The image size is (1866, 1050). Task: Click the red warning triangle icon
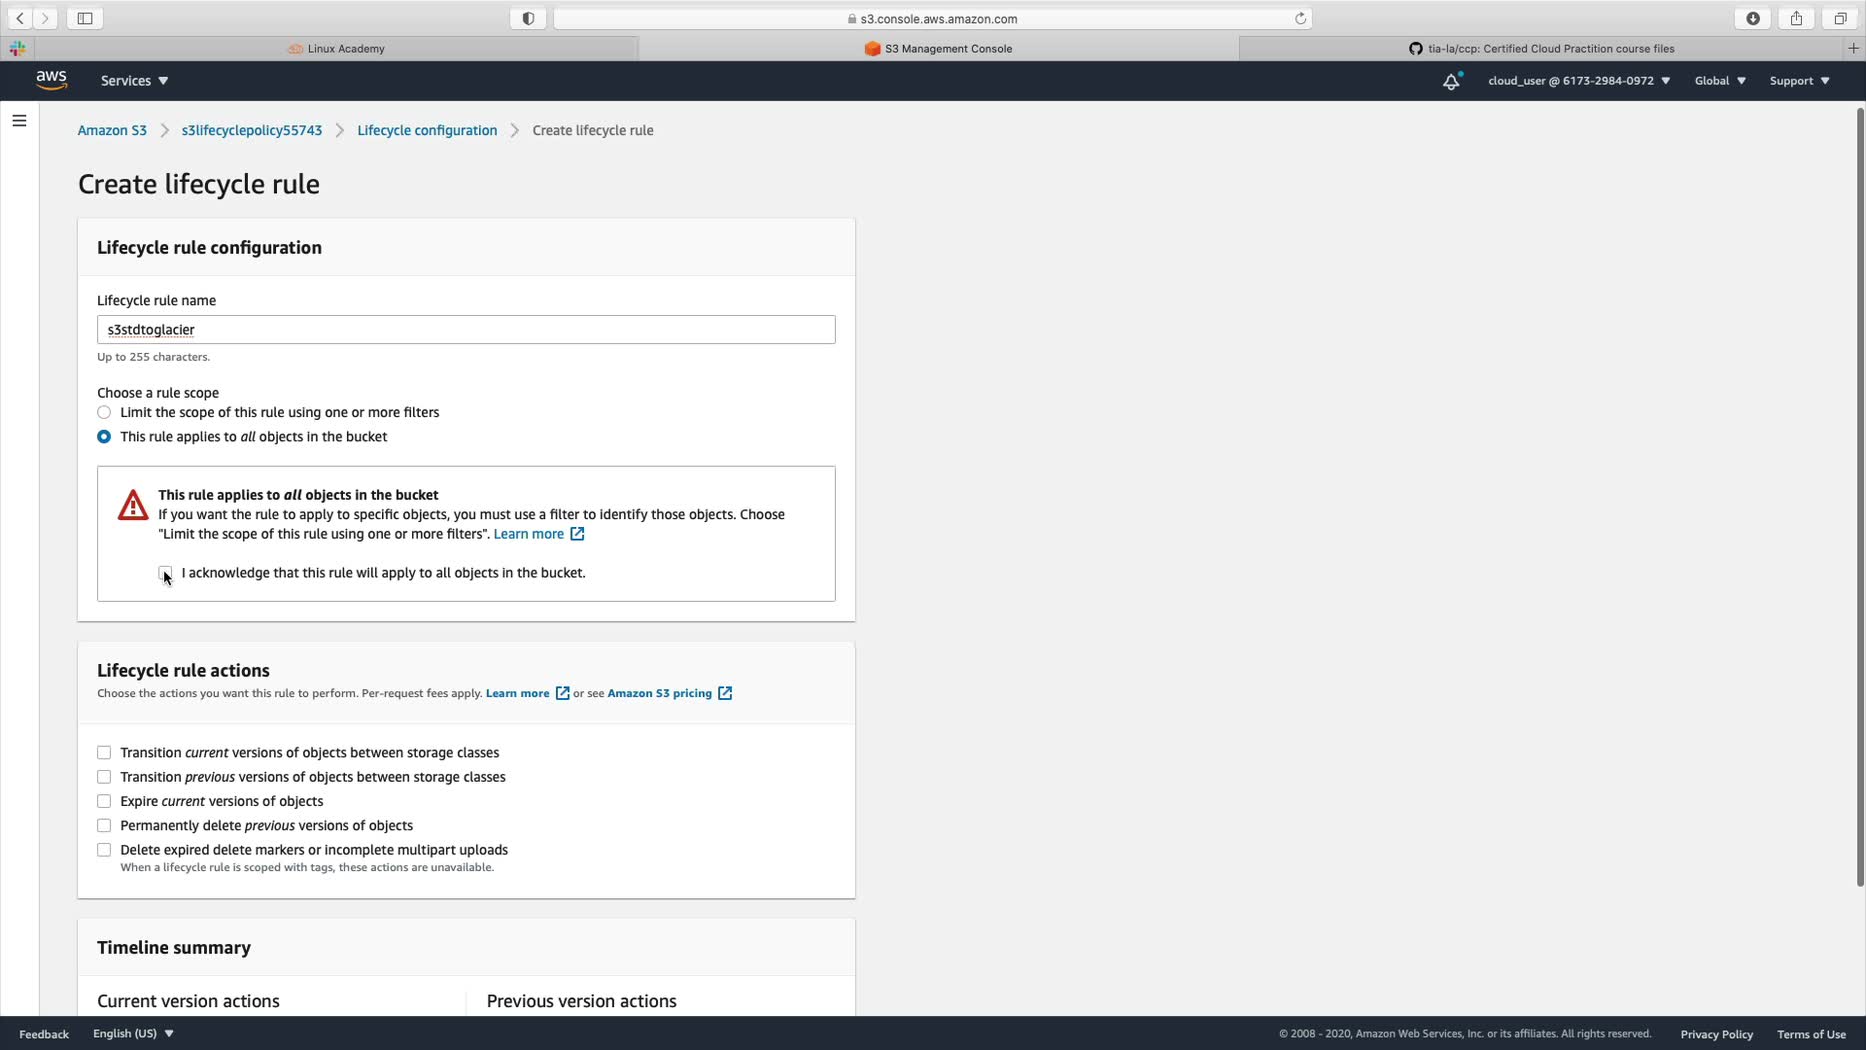(132, 505)
